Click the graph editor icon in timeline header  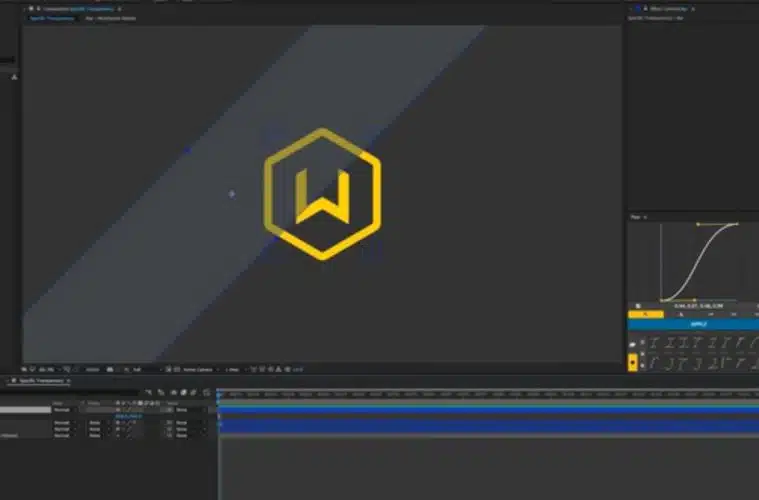pyautogui.click(x=207, y=392)
